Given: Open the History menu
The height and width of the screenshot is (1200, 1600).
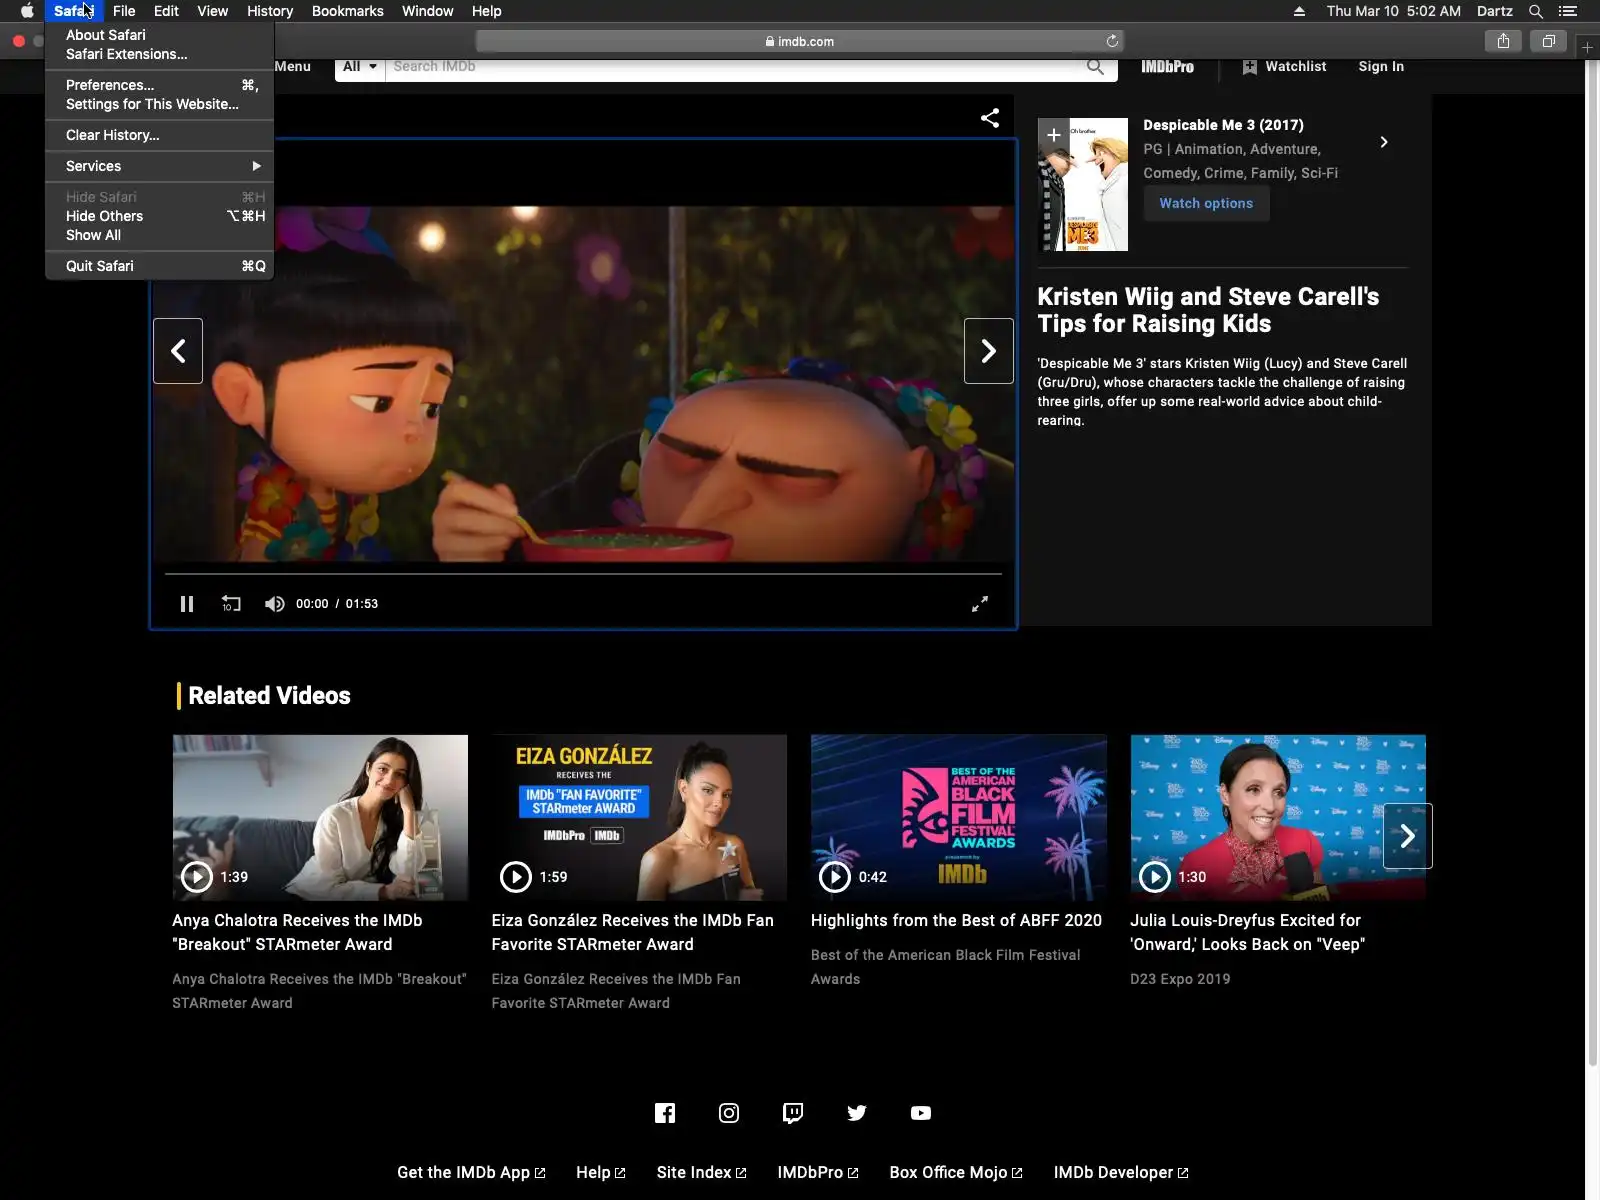Looking at the screenshot, I should click(270, 11).
